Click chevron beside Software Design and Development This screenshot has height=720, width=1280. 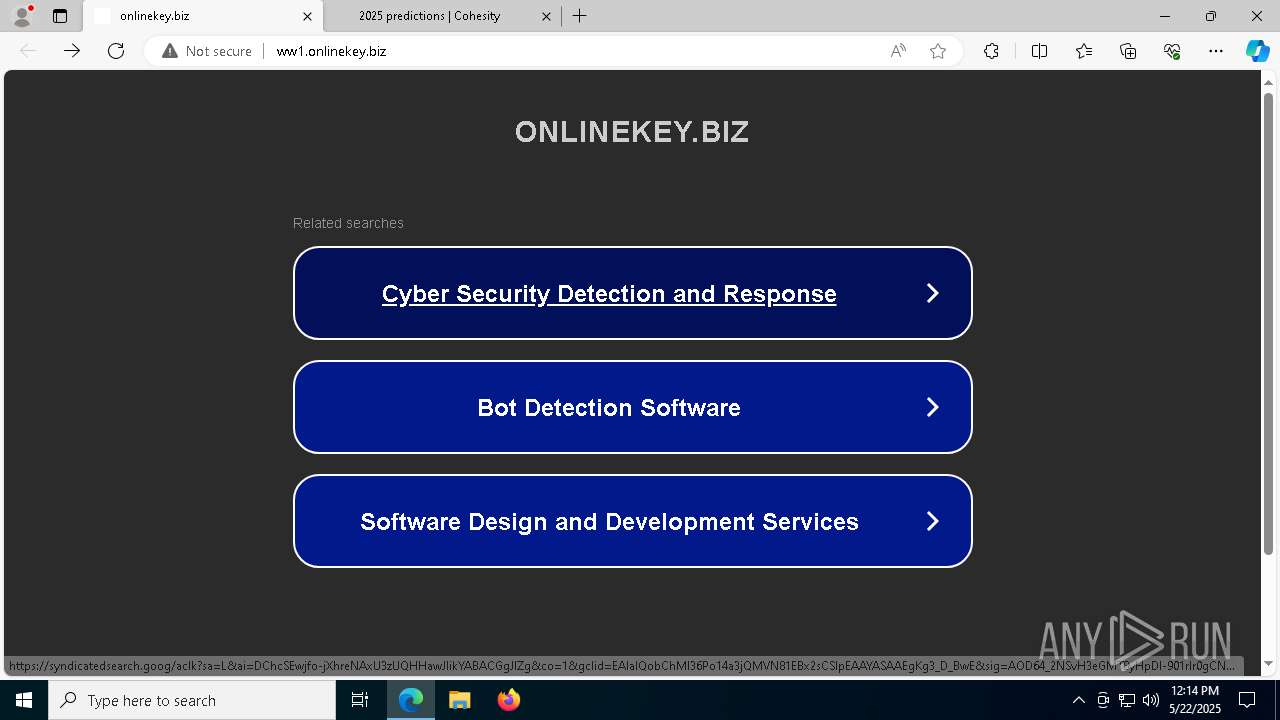pyautogui.click(x=932, y=521)
